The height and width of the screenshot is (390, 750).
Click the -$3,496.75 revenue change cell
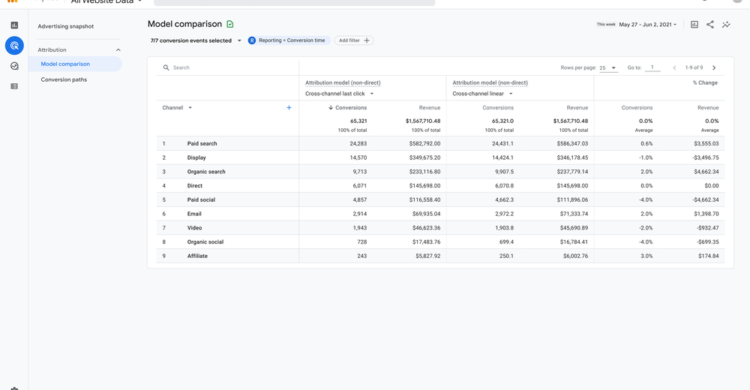[706, 157]
